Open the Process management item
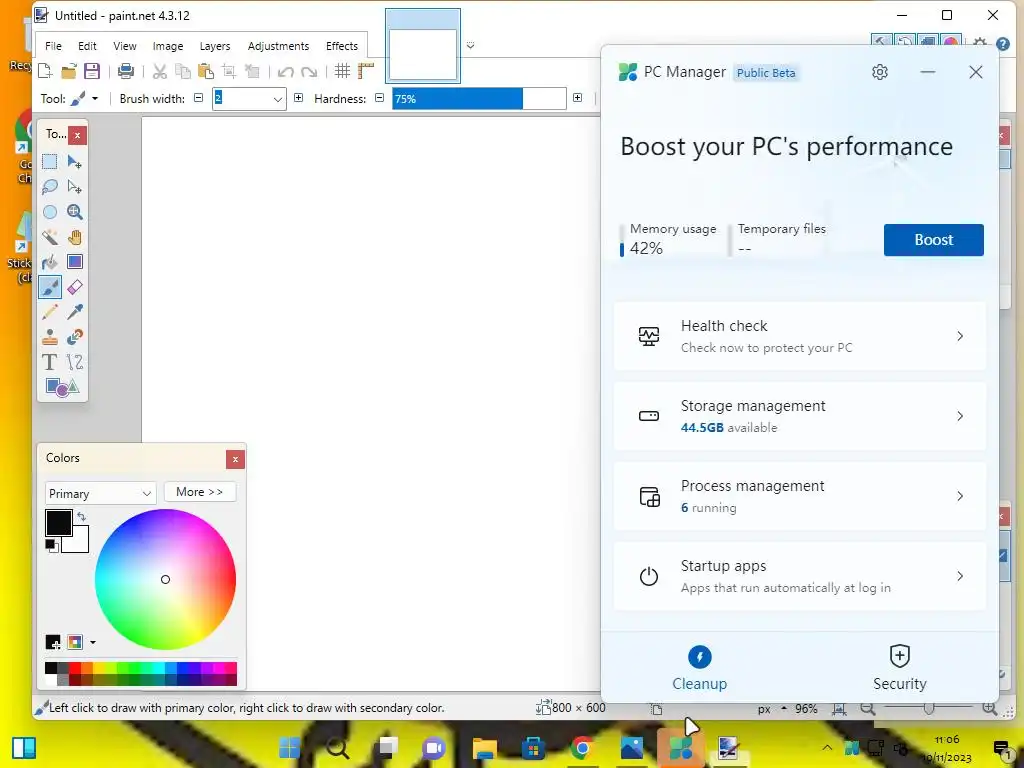Screen dimensions: 1024x768 [x=800, y=496]
